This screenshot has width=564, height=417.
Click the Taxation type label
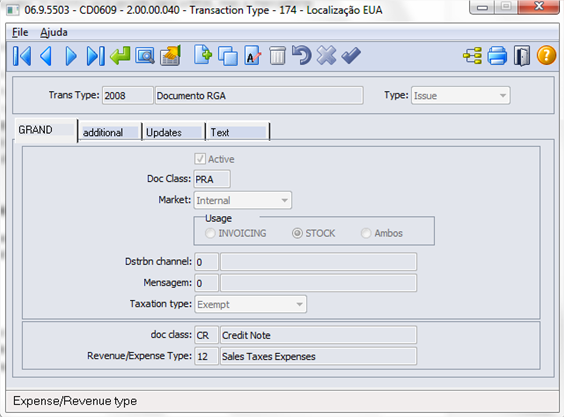pos(161,304)
